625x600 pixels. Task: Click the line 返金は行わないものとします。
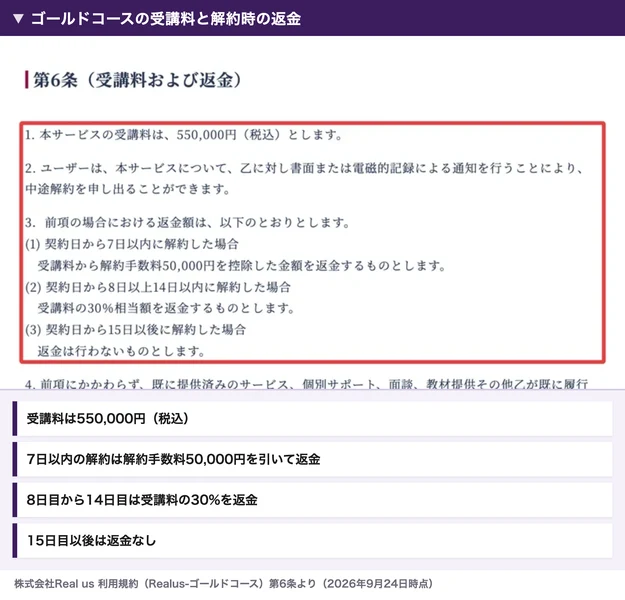pyautogui.click(x=121, y=351)
